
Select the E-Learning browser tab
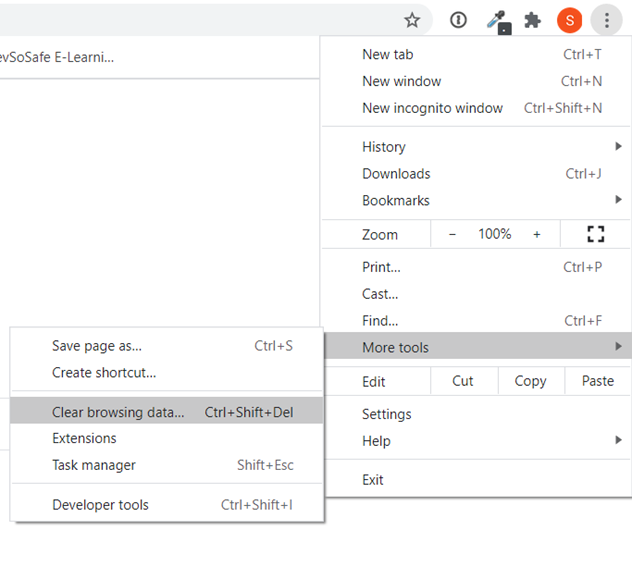[x=58, y=57]
